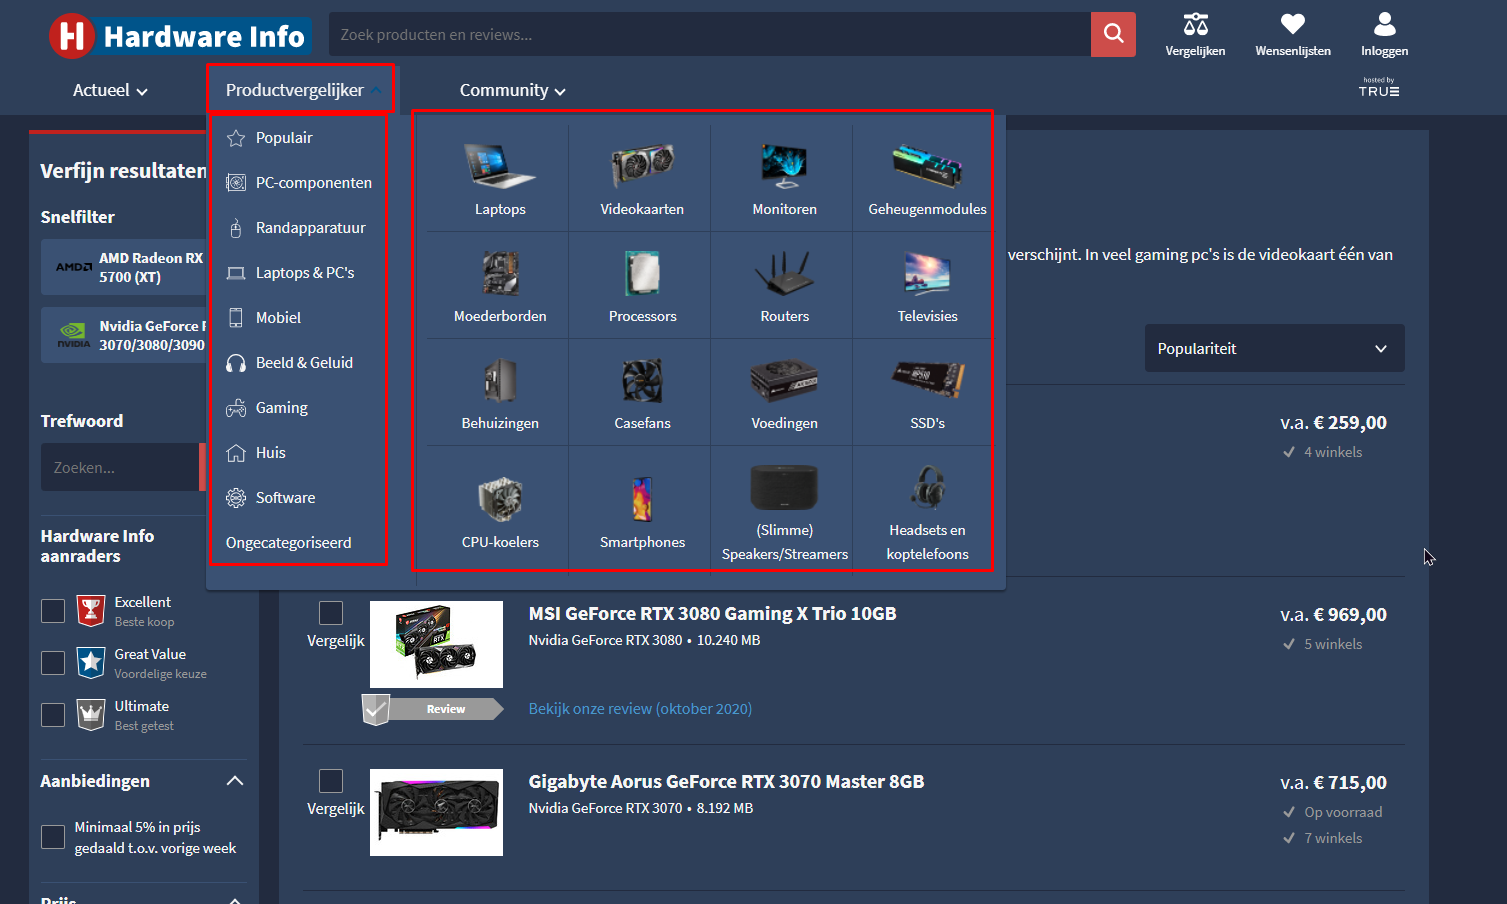Select Randapparatuur in the category menu
The width and height of the screenshot is (1507, 904).
pos(298,228)
